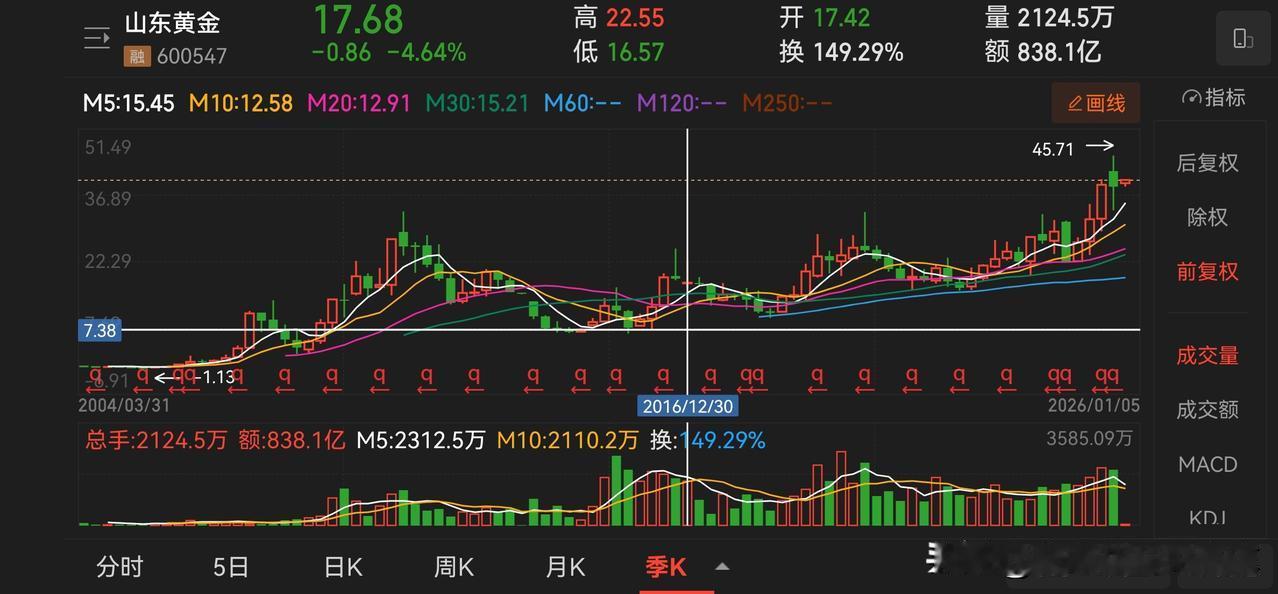The width and height of the screenshot is (1278, 594).
Task: Tap the volume value 2124.5万 in header
Action: [1065, 18]
